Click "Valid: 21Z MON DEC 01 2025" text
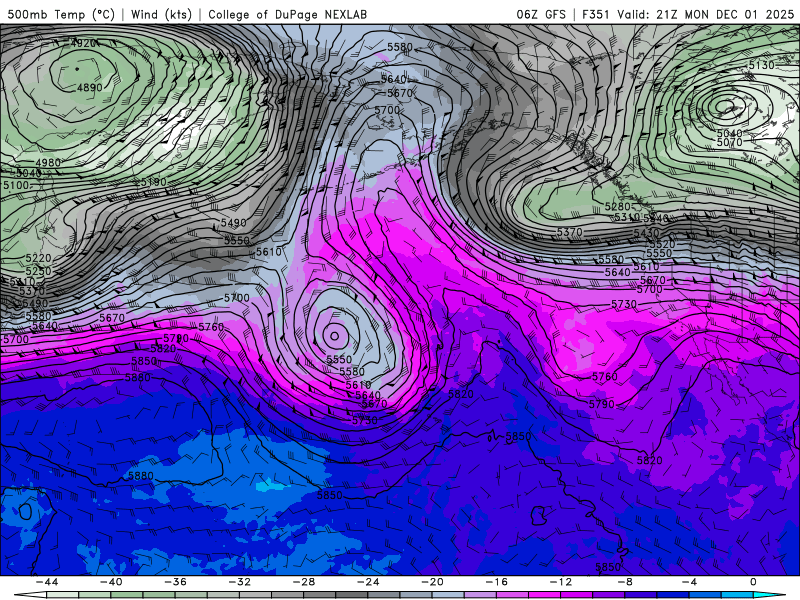The height and width of the screenshot is (600, 800). coord(705,14)
